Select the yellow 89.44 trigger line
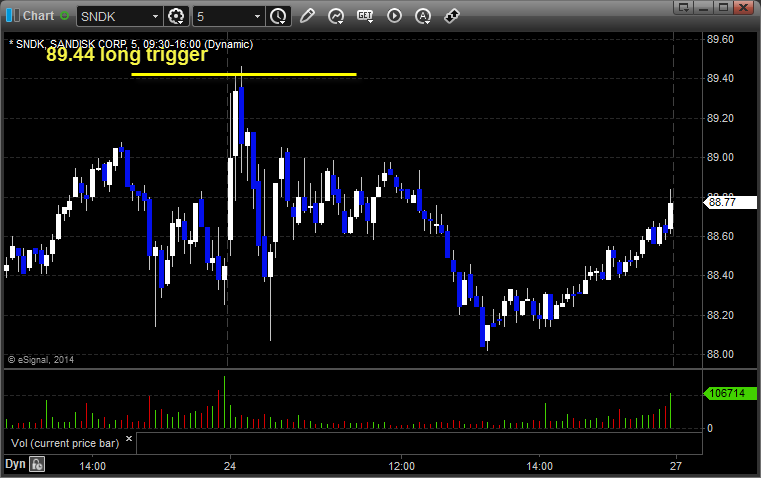761x478 pixels. pos(244,74)
